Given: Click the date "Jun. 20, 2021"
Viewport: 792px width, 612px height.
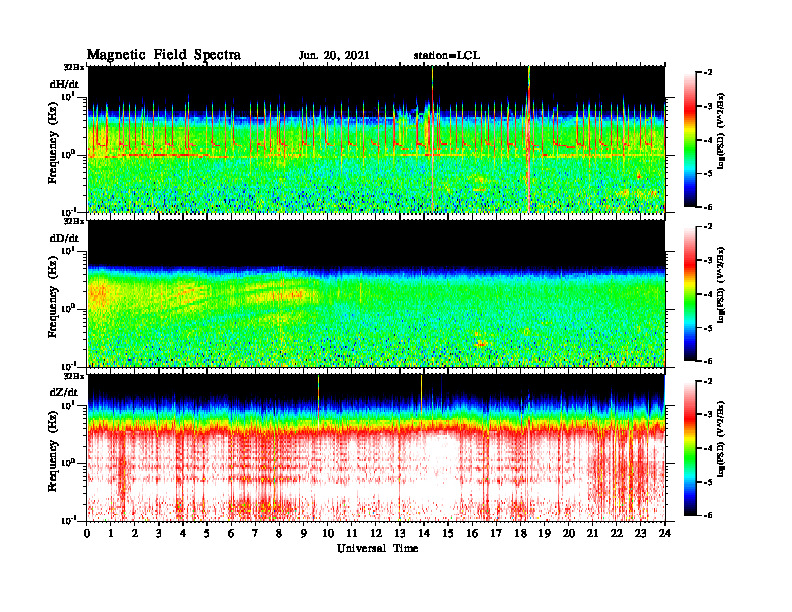Looking at the screenshot, I should tap(334, 56).
